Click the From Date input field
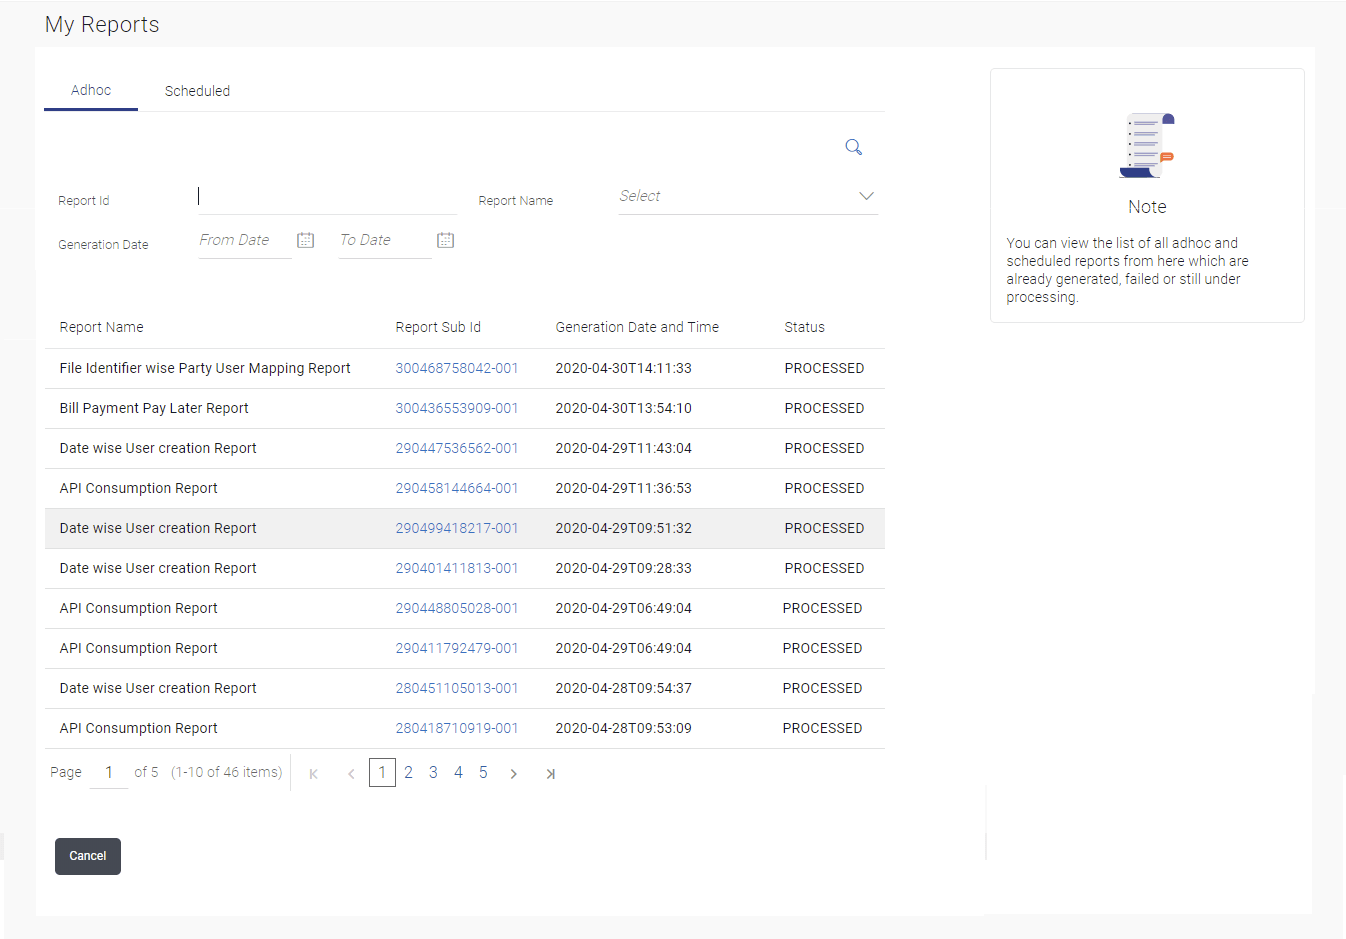The height and width of the screenshot is (939, 1346). coord(244,240)
